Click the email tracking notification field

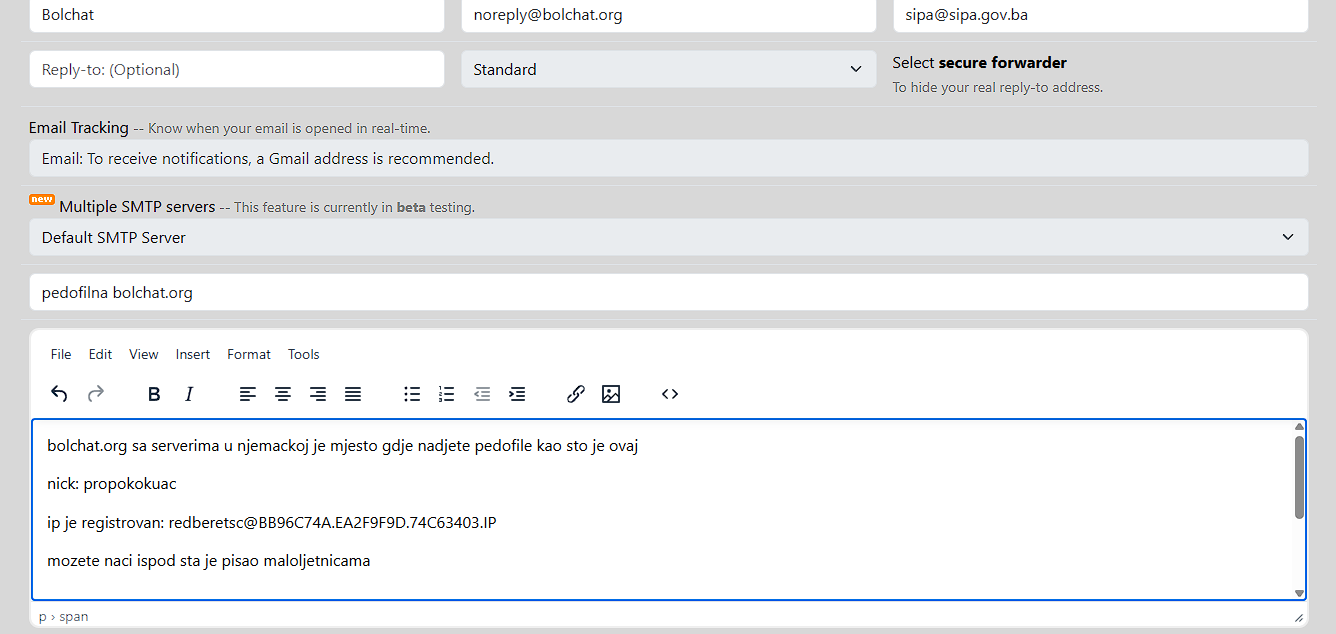point(669,158)
